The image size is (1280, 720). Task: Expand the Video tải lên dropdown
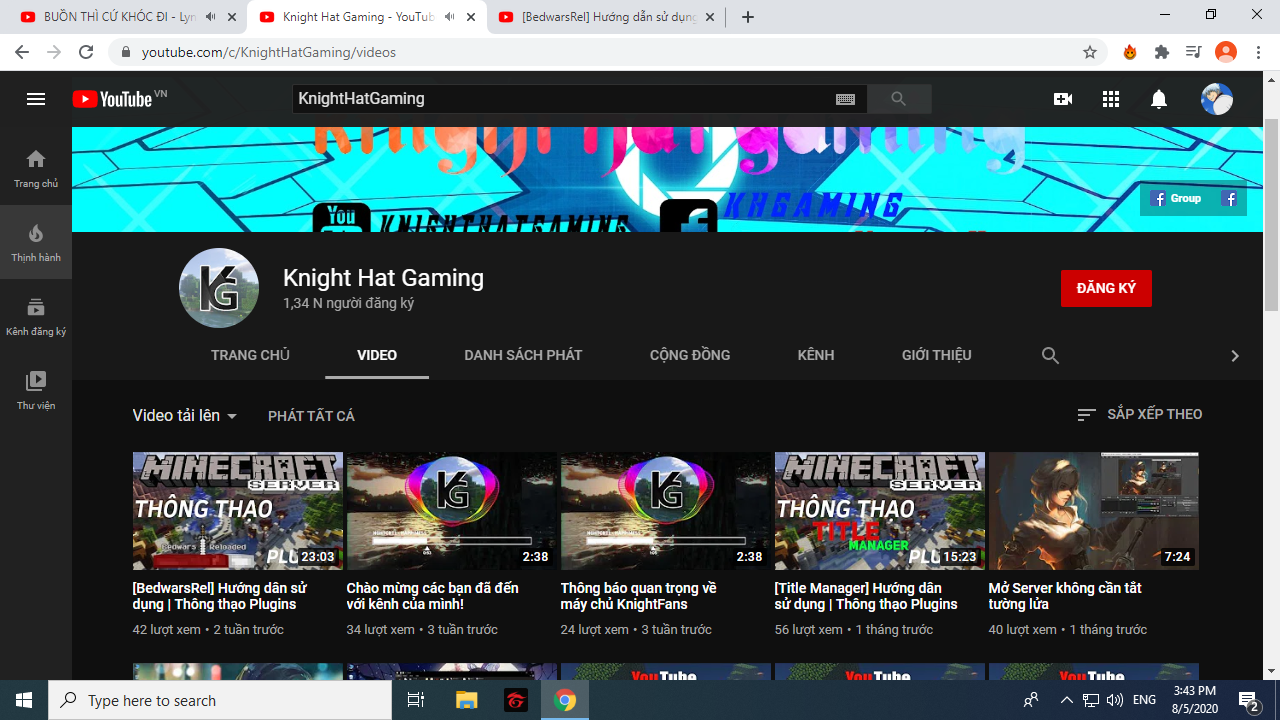click(x=185, y=416)
